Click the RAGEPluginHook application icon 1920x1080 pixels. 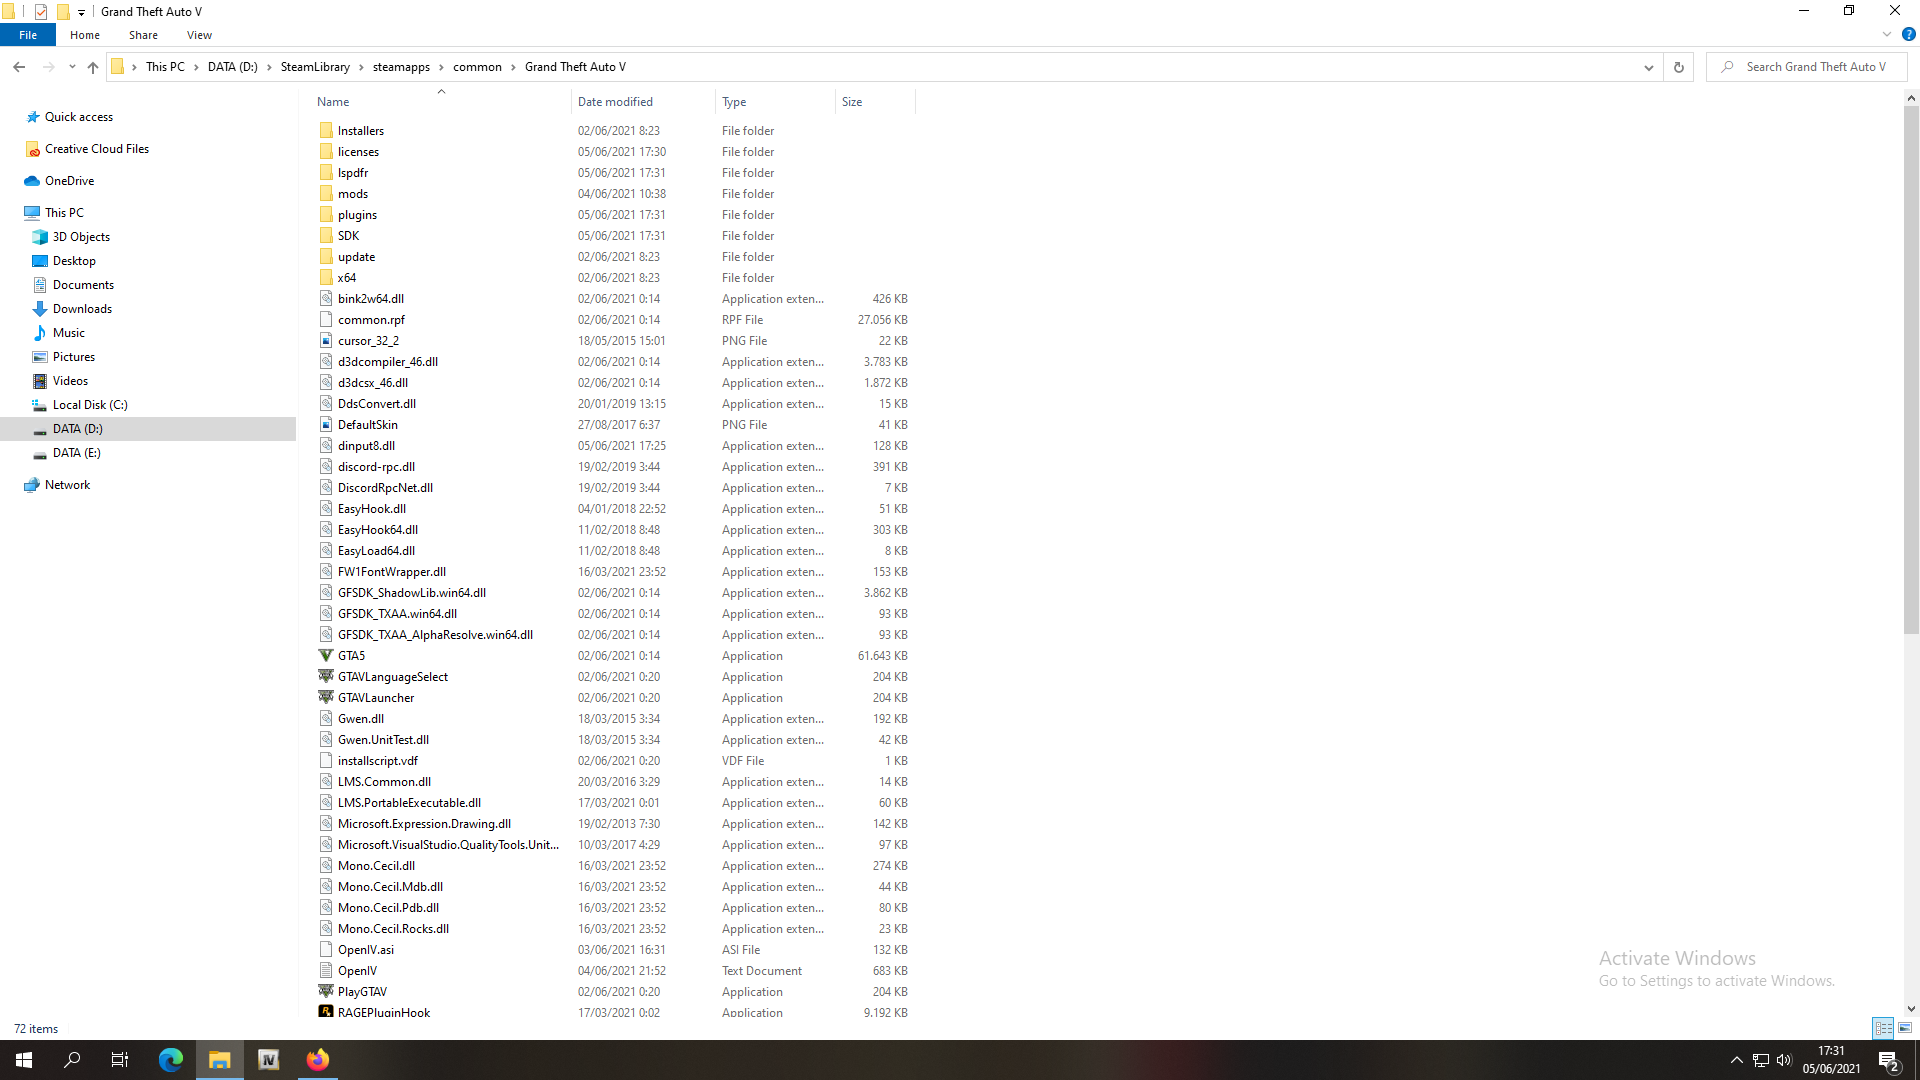pyautogui.click(x=326, y=1012)
